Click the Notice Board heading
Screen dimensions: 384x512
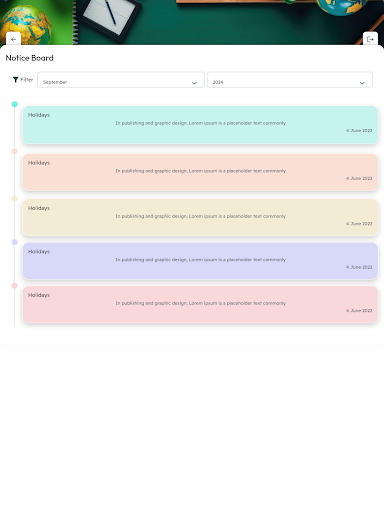click(x=30, y=58)
